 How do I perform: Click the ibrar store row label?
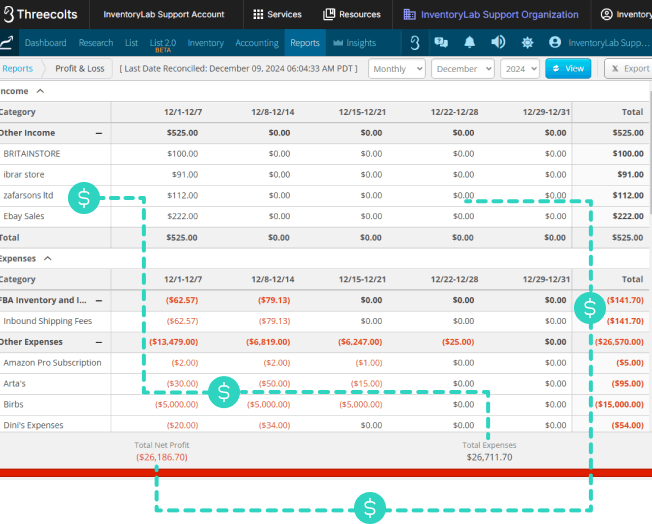click(24, 175)
